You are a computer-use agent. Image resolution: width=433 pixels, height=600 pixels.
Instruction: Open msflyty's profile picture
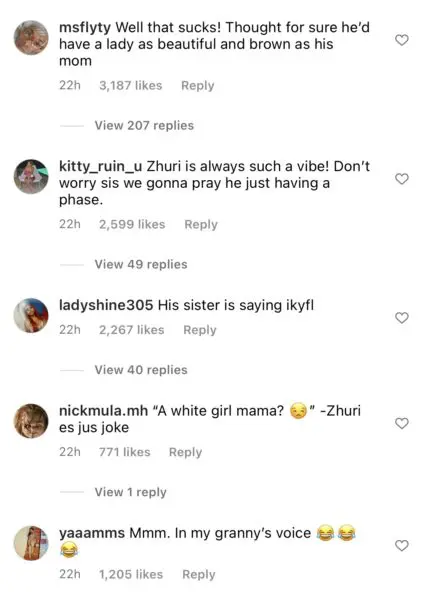[31, 38]
